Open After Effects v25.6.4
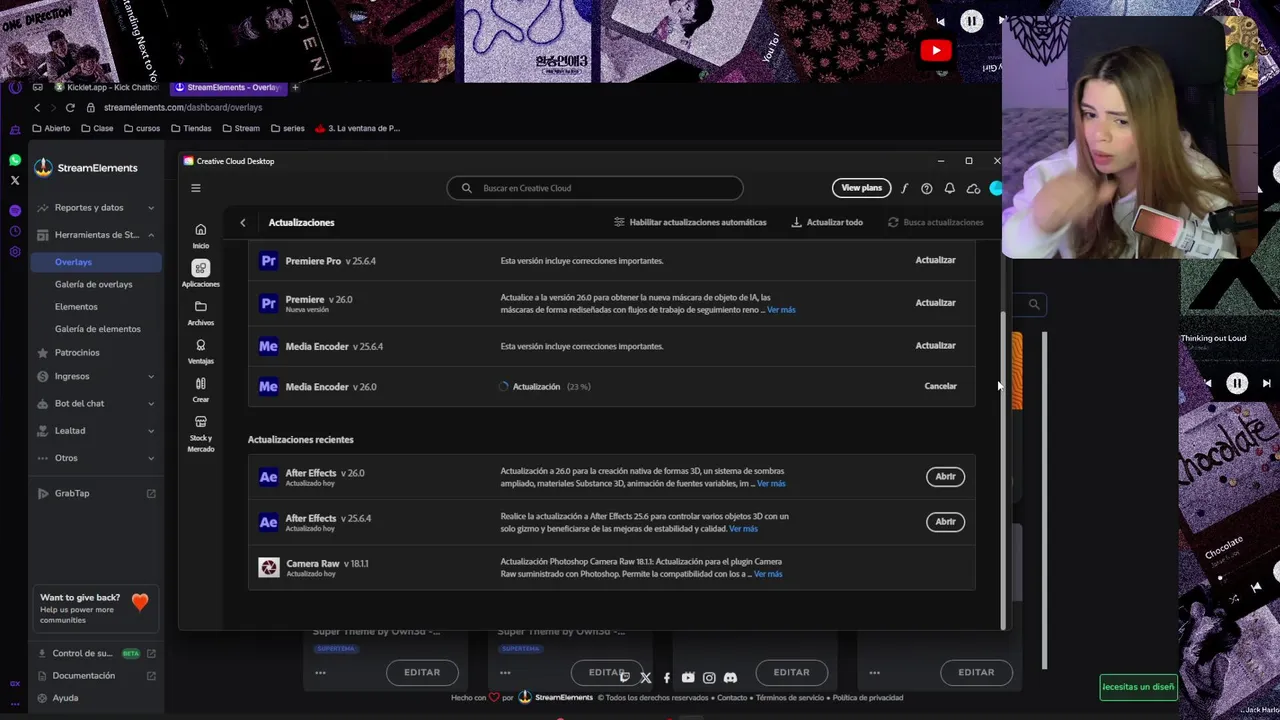This screenshot has width=1280, height=720. pyautogui.click(x=945, y=522)
